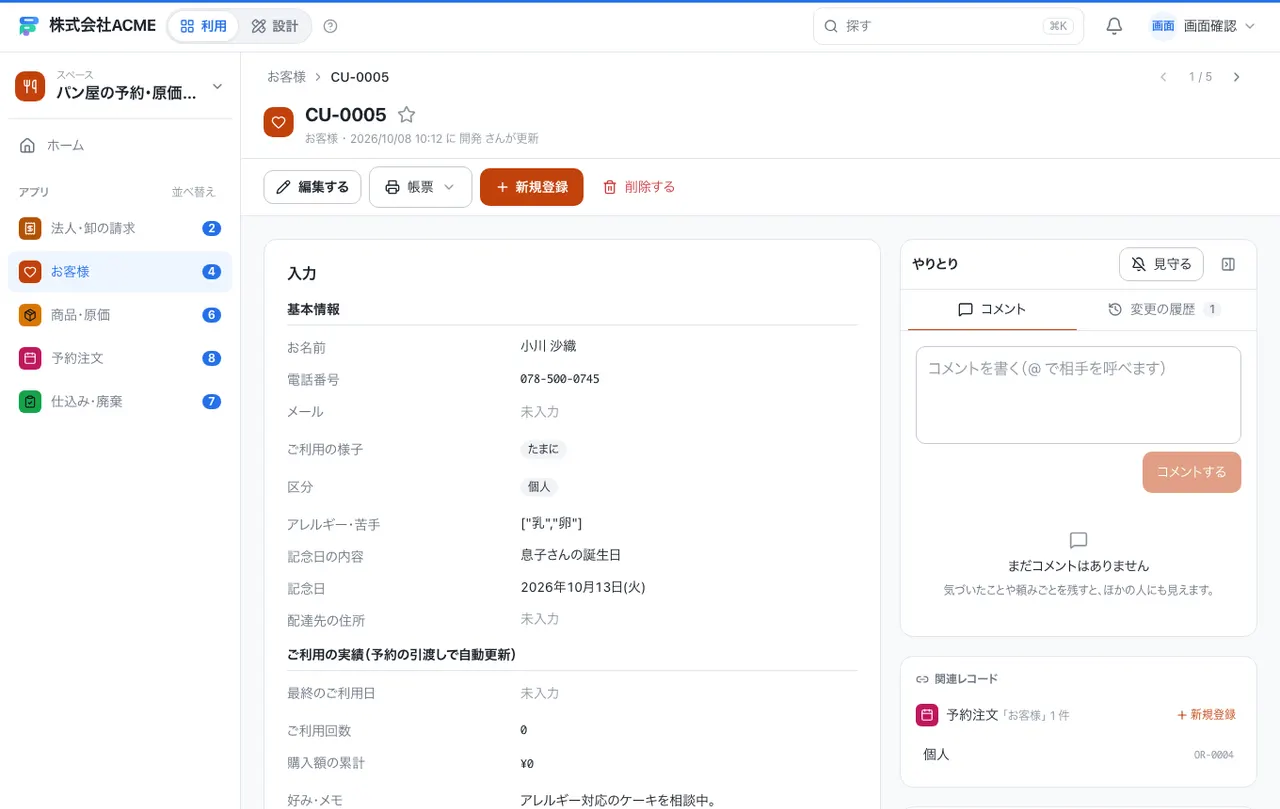The height and width of the screenshot is (809, 1280).
Task: Click the phone number 078-500-0745
Action: coord(560,379)
